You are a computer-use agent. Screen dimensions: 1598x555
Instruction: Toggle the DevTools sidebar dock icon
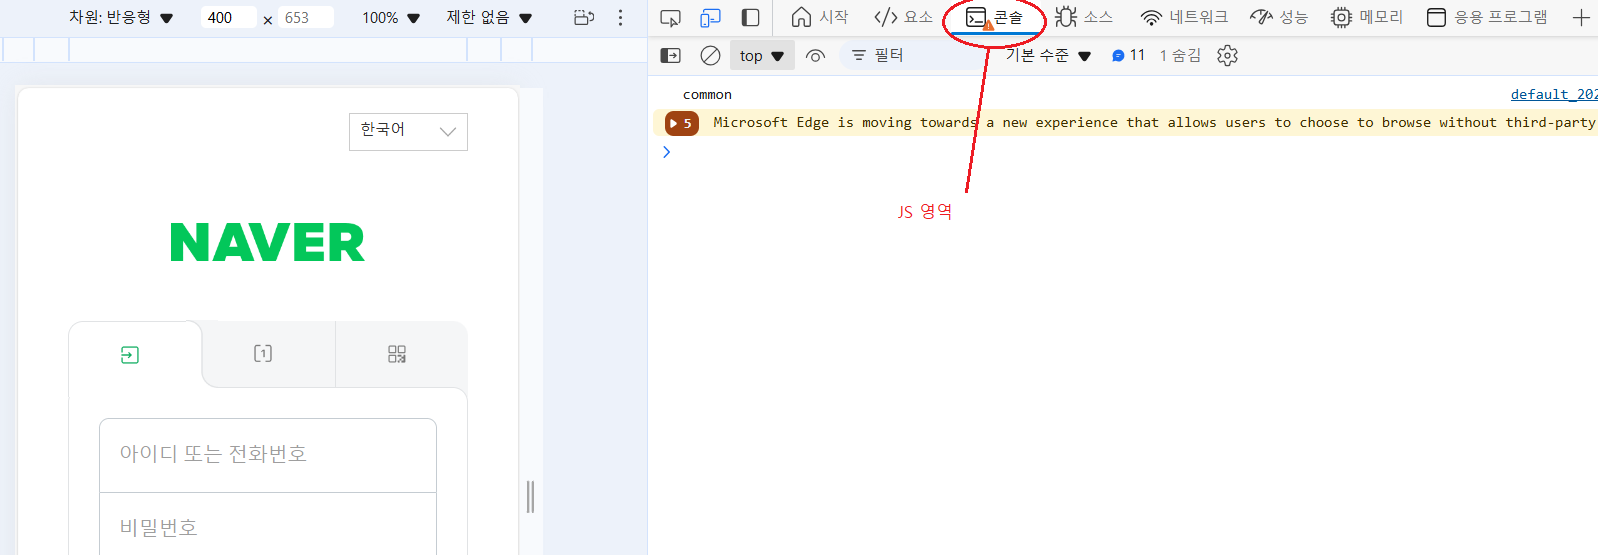(x=750, y=18)
